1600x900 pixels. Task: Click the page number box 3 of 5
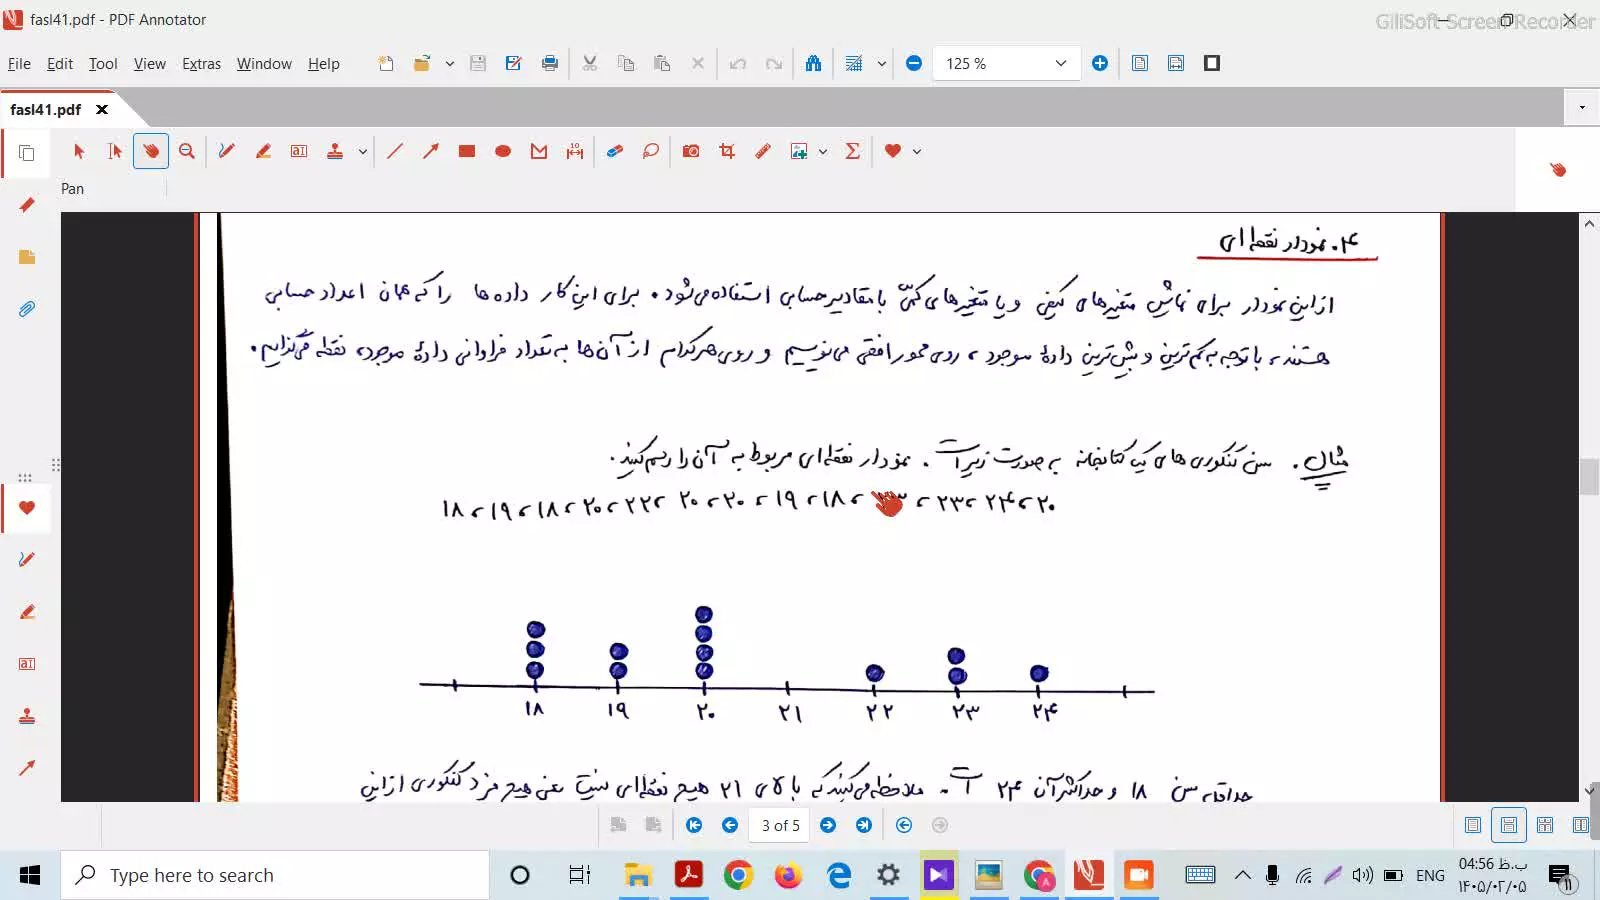[780, 825]
